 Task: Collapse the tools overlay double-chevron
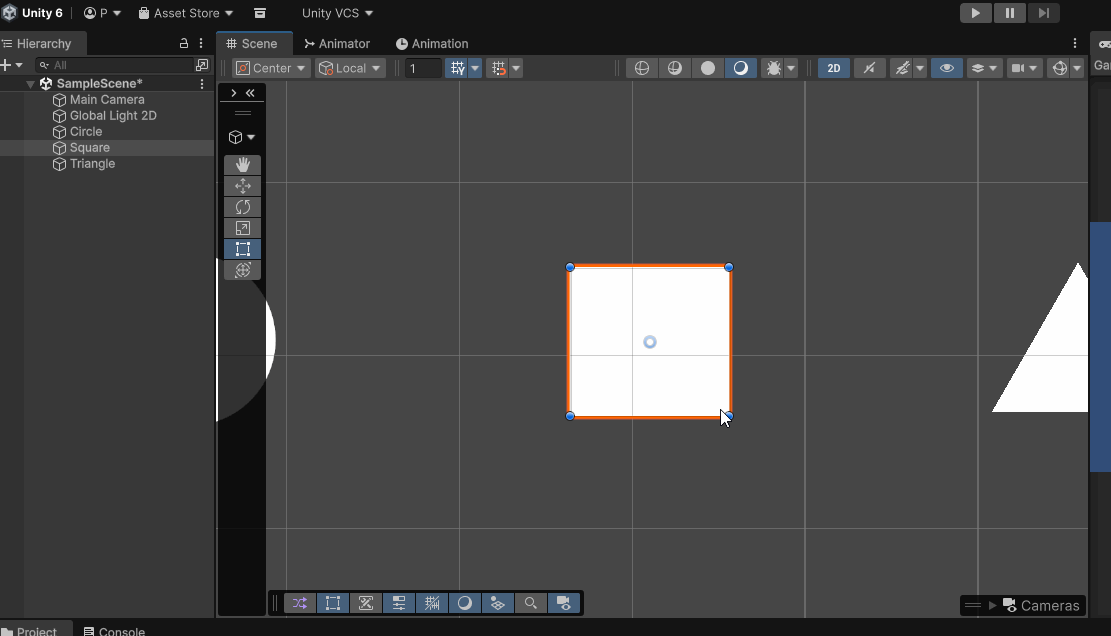(x=250, y=93)
